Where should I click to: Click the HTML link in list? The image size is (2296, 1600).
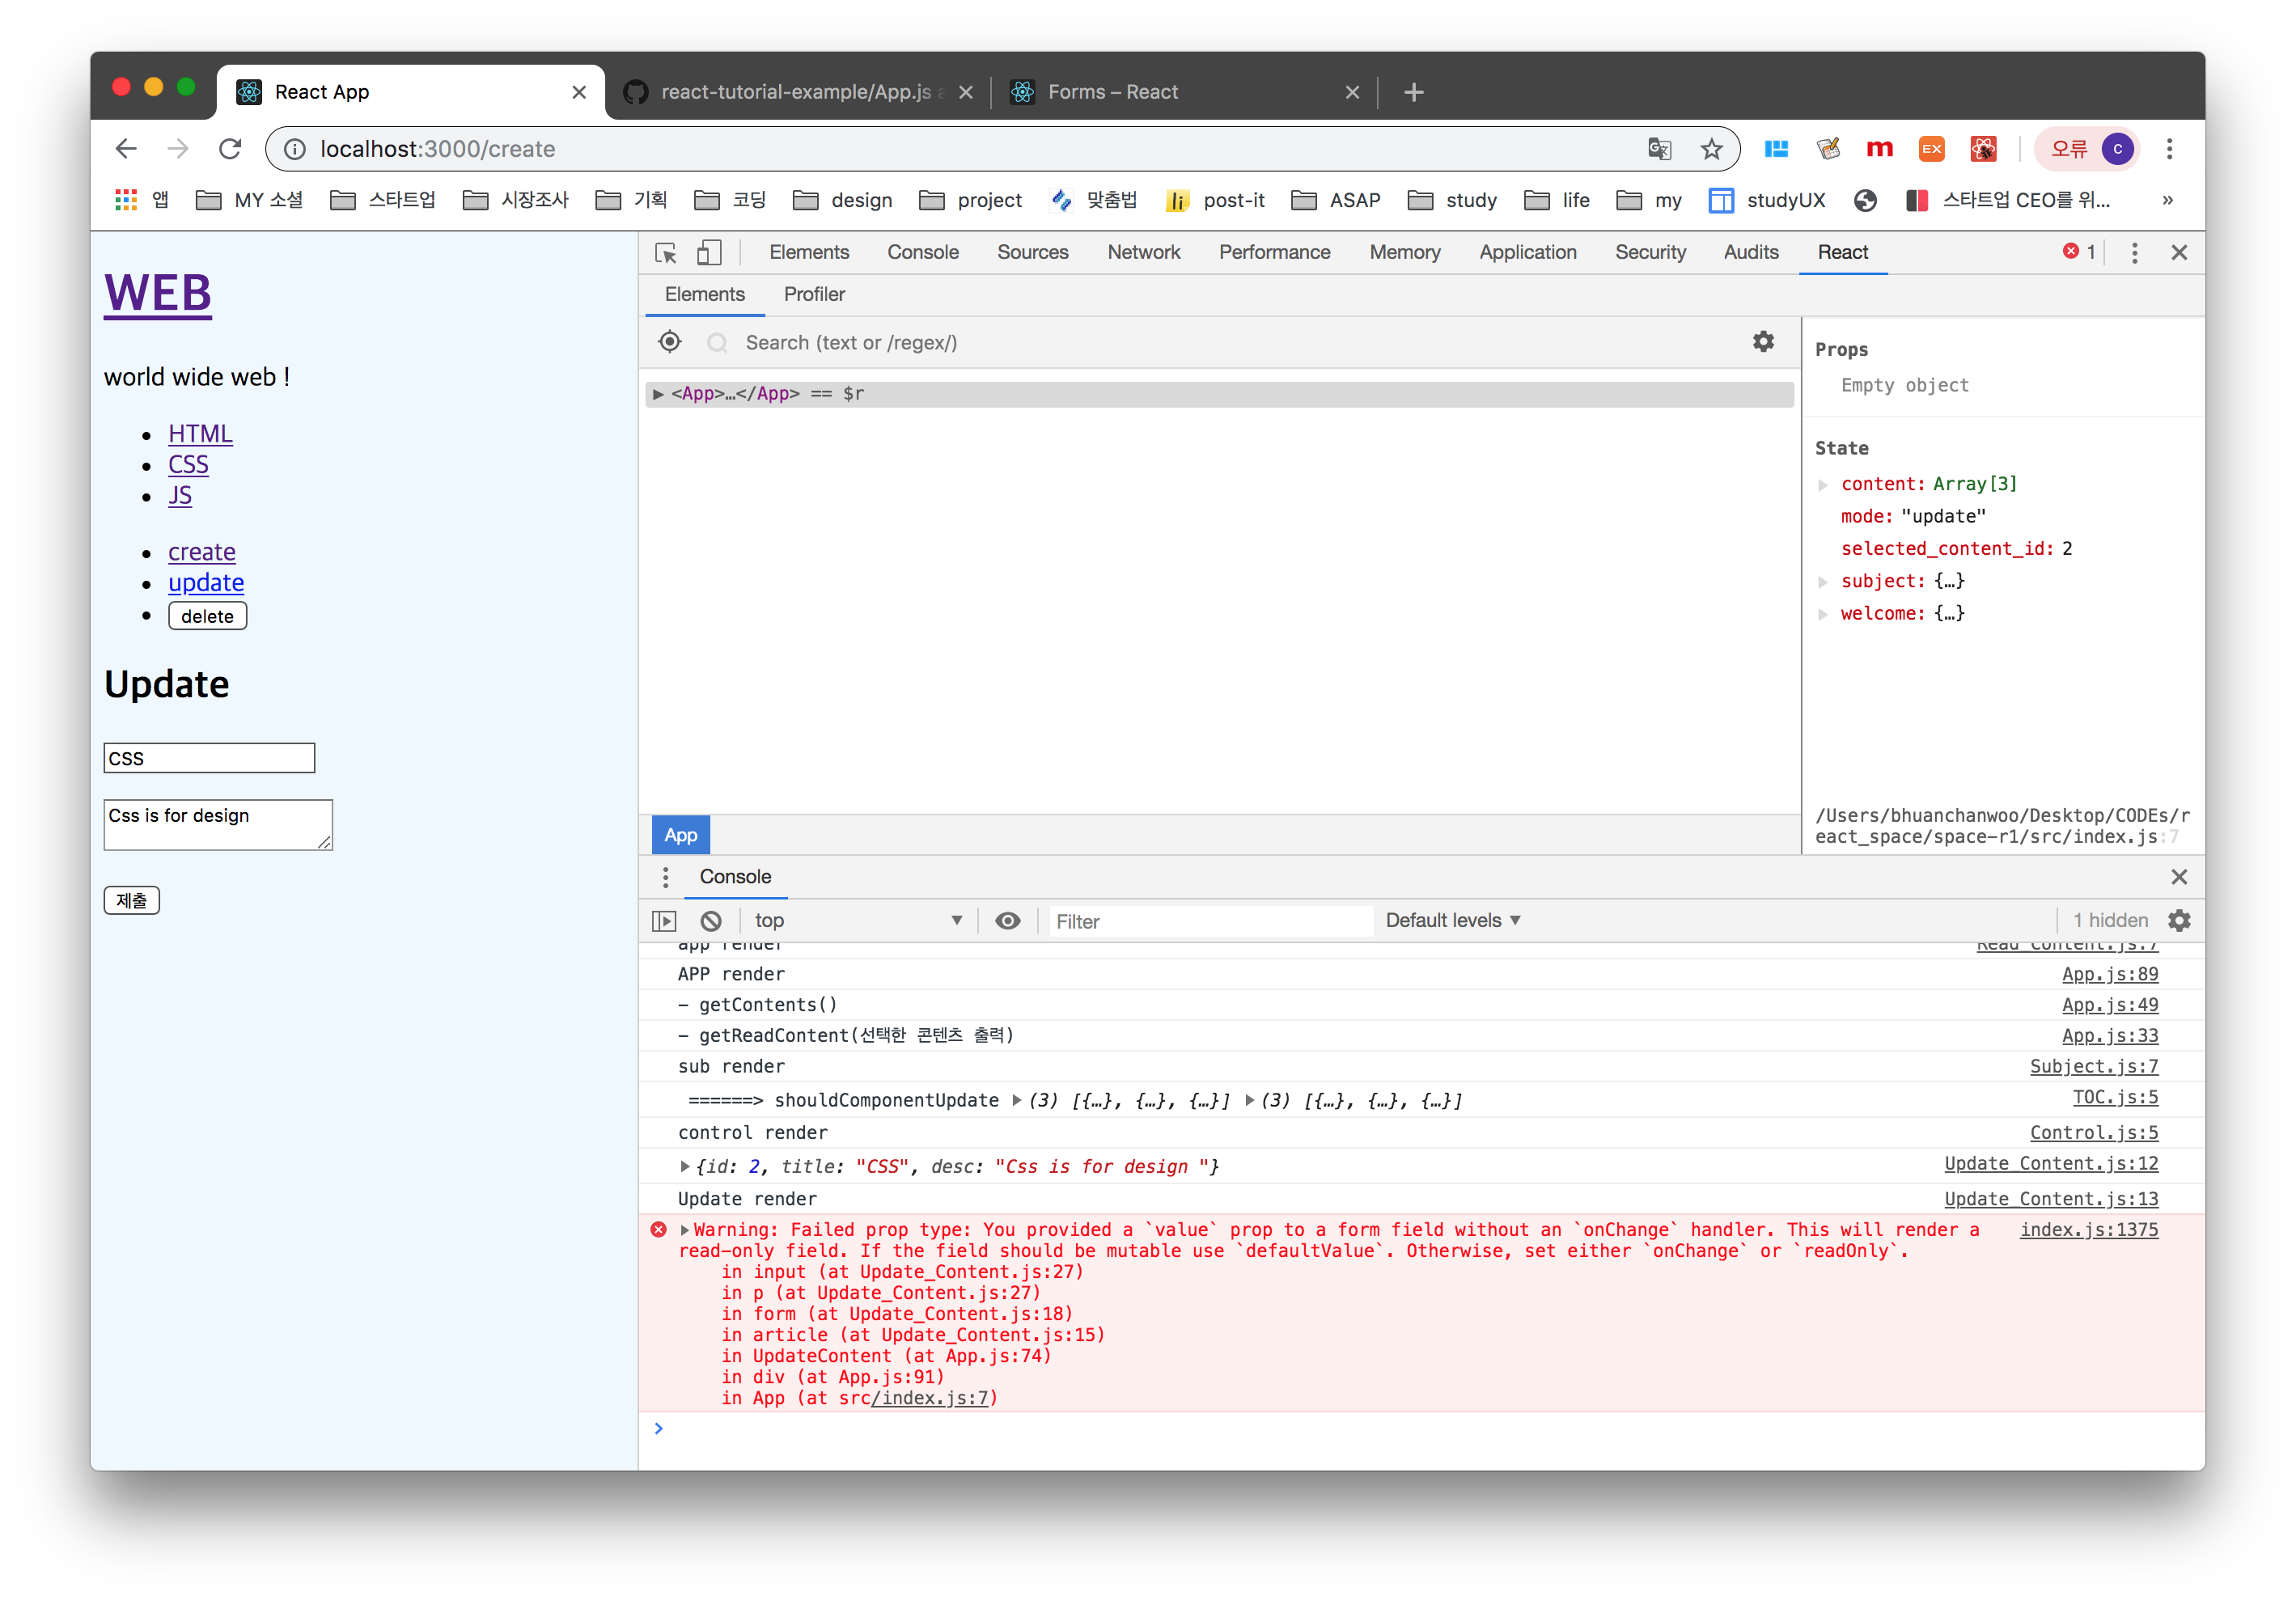200,433
